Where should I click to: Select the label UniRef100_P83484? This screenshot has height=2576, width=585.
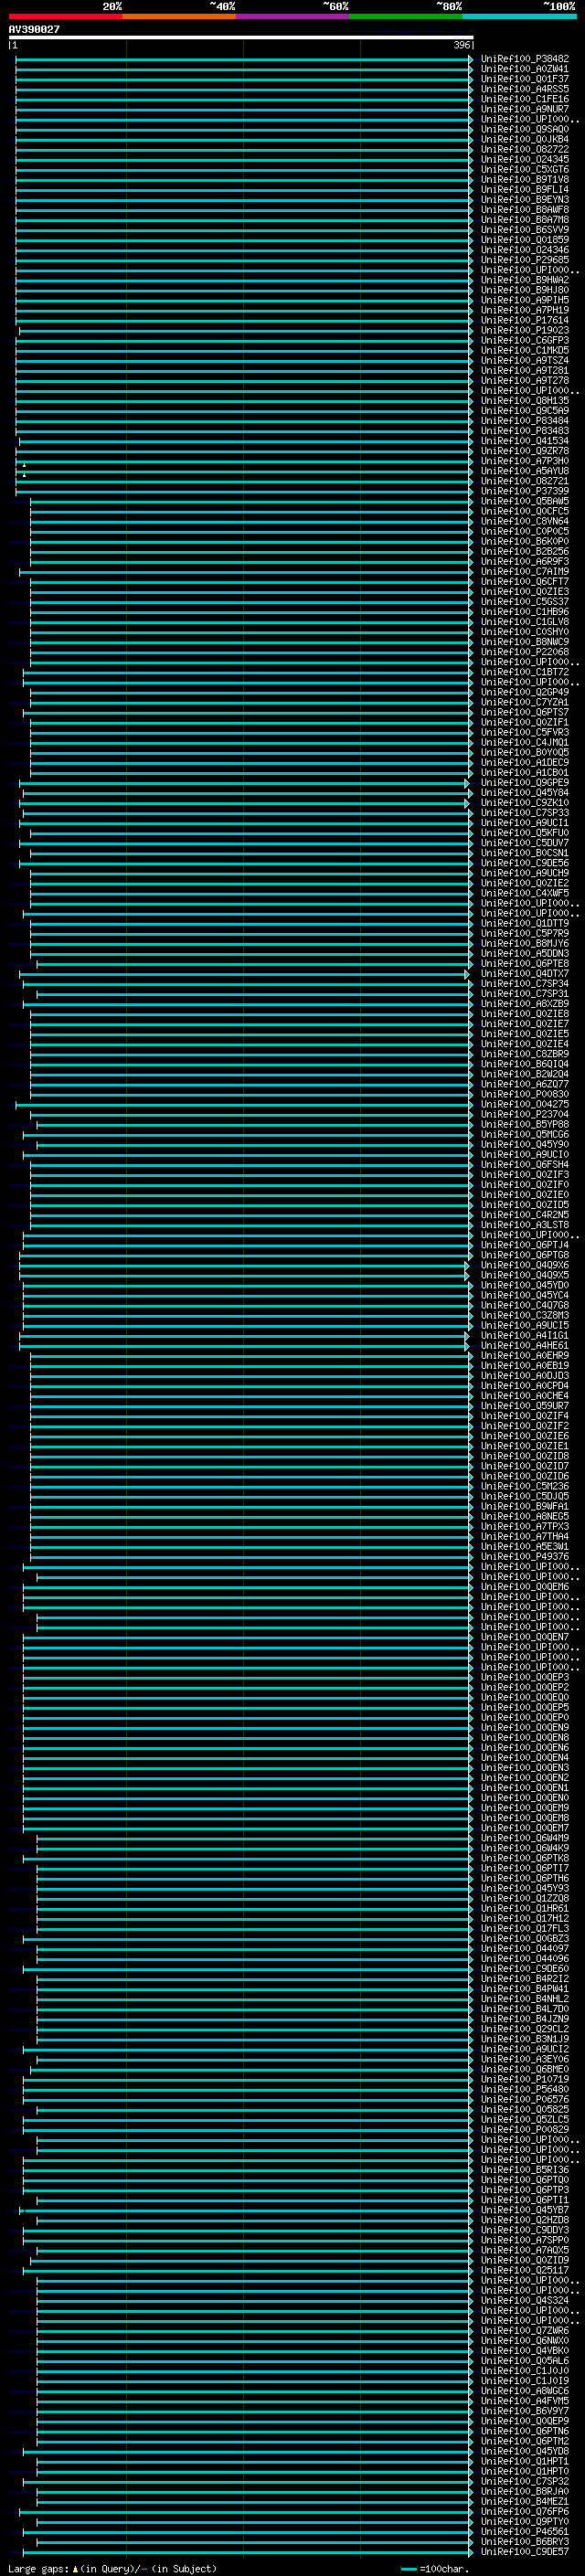pyautogui.click(x=525, y=421)
